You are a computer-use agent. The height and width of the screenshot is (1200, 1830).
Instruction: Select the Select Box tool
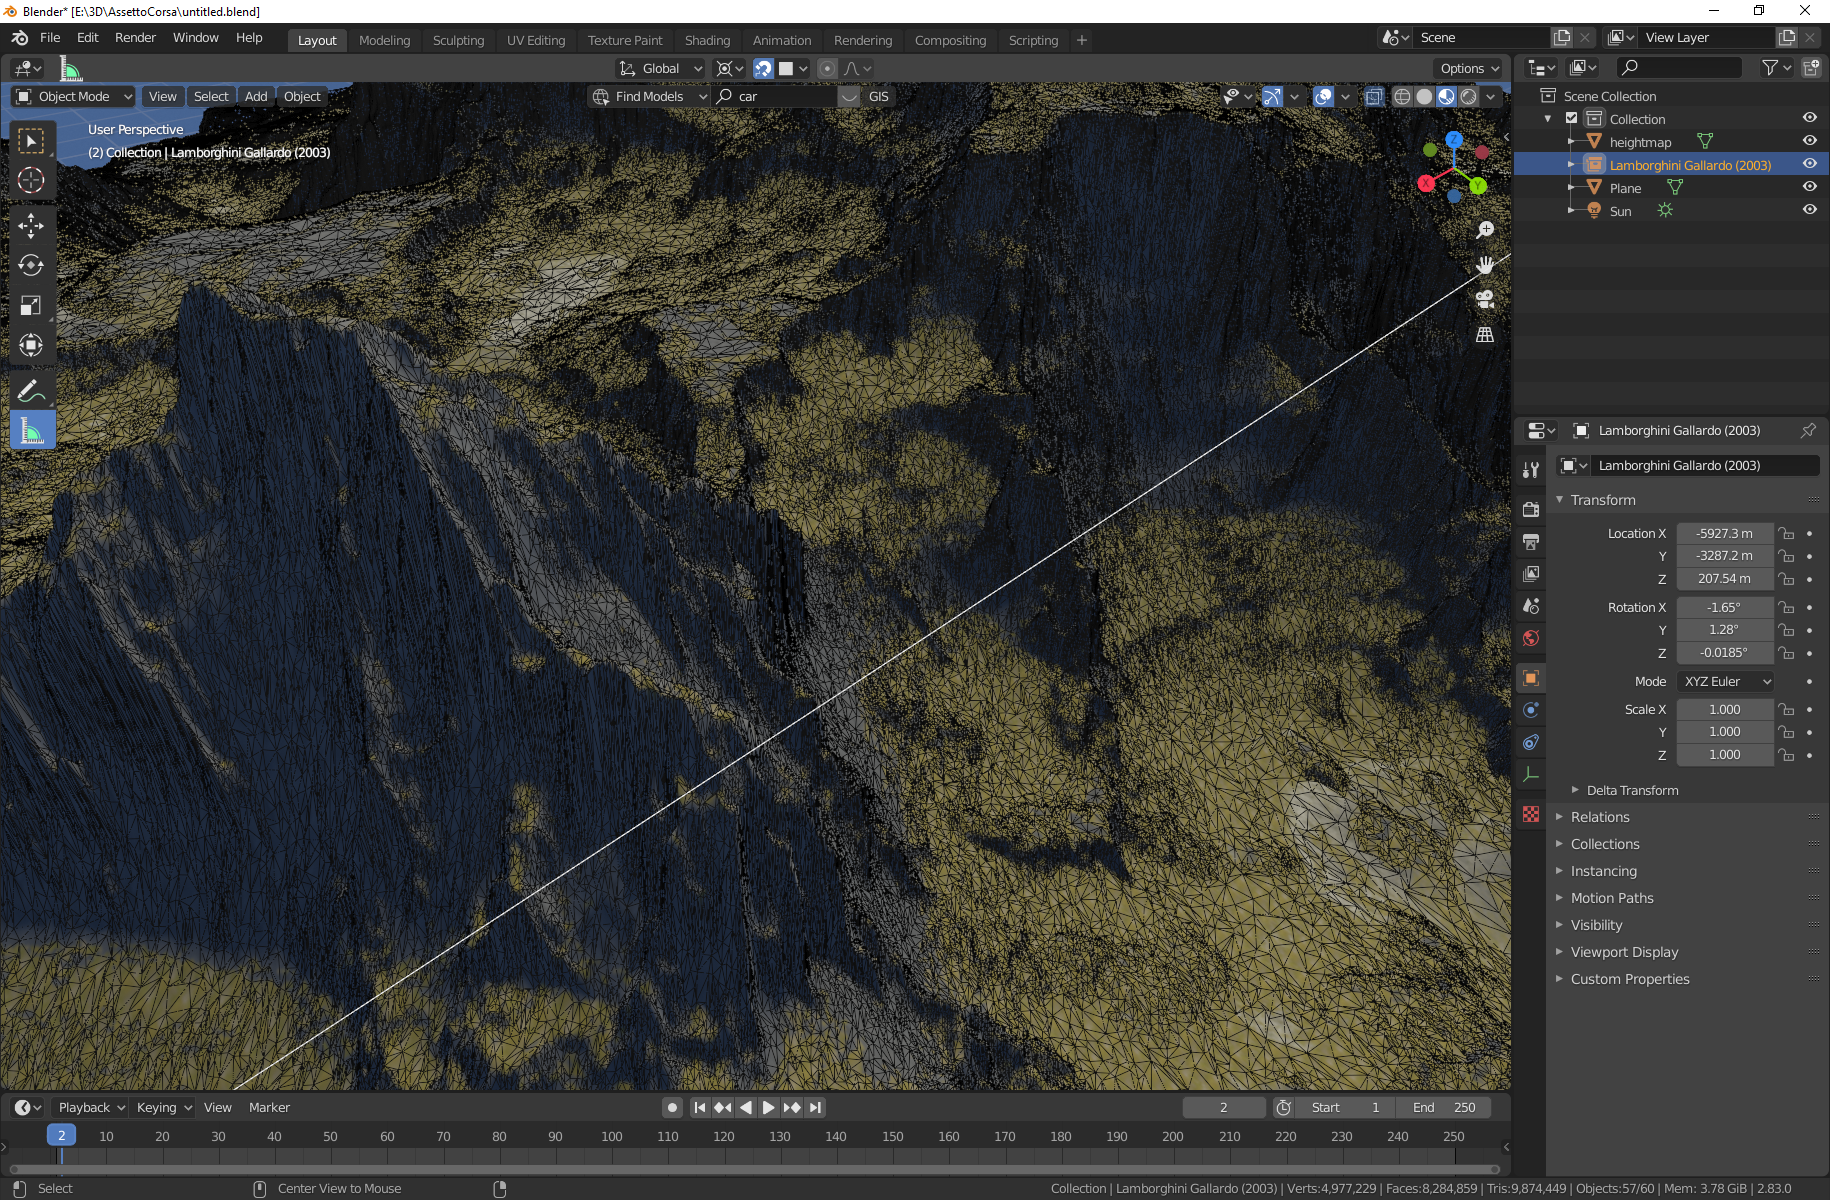[x=31, y=141]
